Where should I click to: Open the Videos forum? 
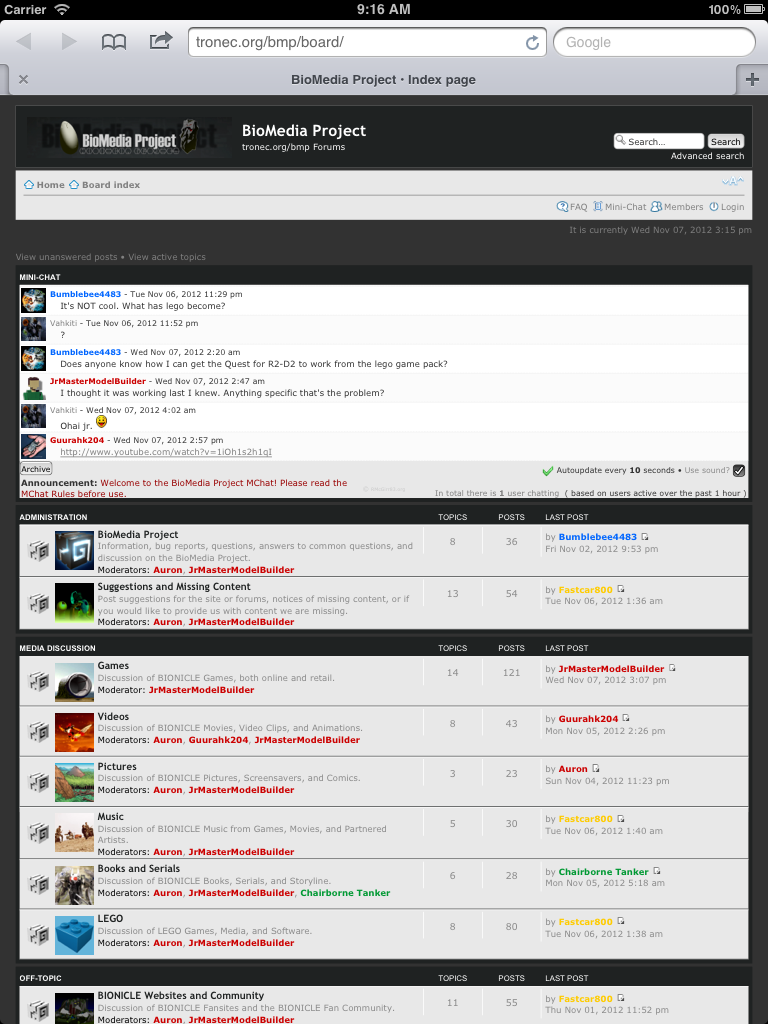(x=113, y=716)
